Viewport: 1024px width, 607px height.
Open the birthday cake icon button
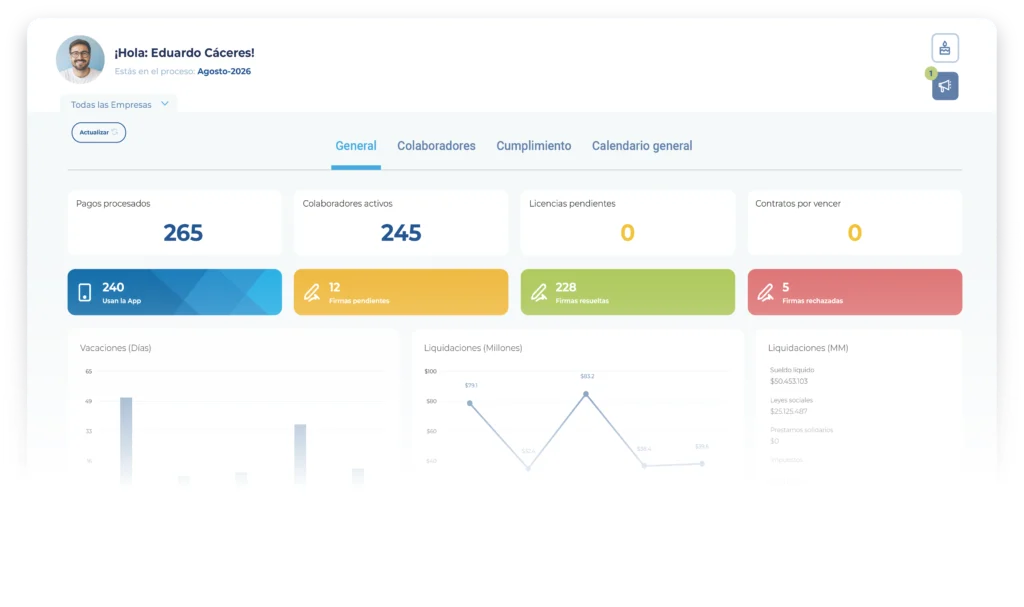(x=944, y=48)
